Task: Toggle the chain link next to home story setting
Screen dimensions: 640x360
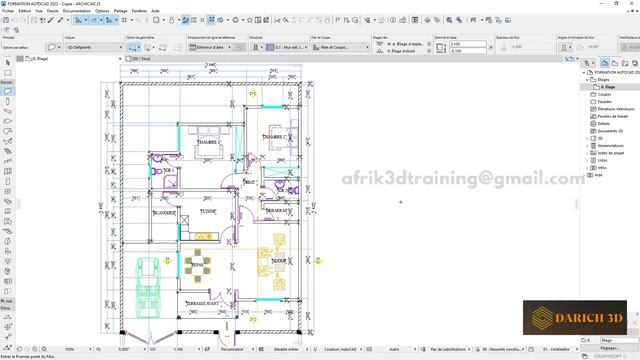Action: click(x=429, y=51)
